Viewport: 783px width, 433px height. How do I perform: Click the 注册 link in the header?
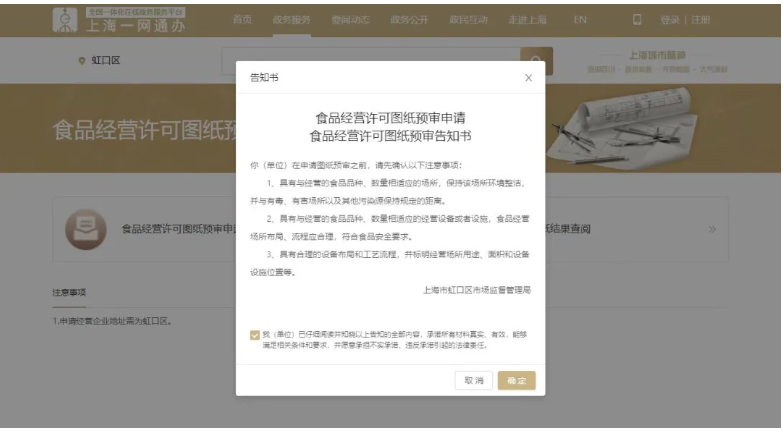click(699, 19)
